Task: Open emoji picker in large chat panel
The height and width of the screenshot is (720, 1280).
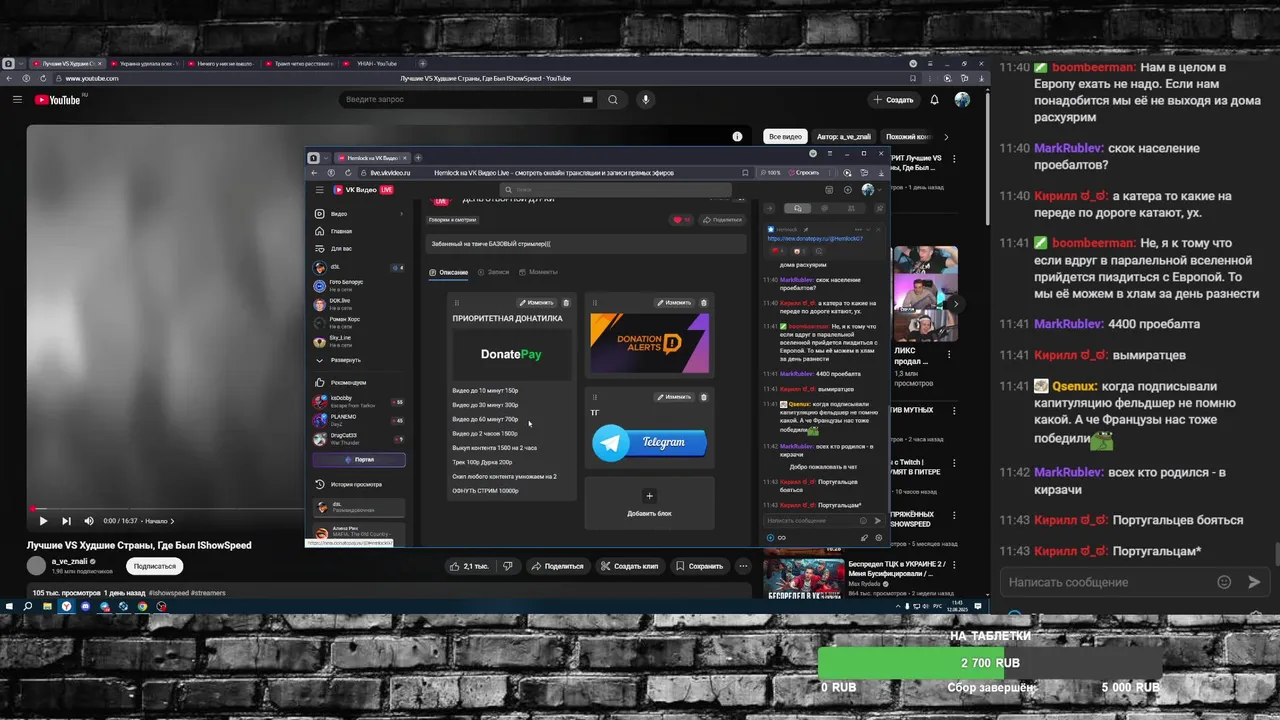Action: point(1224,582)
